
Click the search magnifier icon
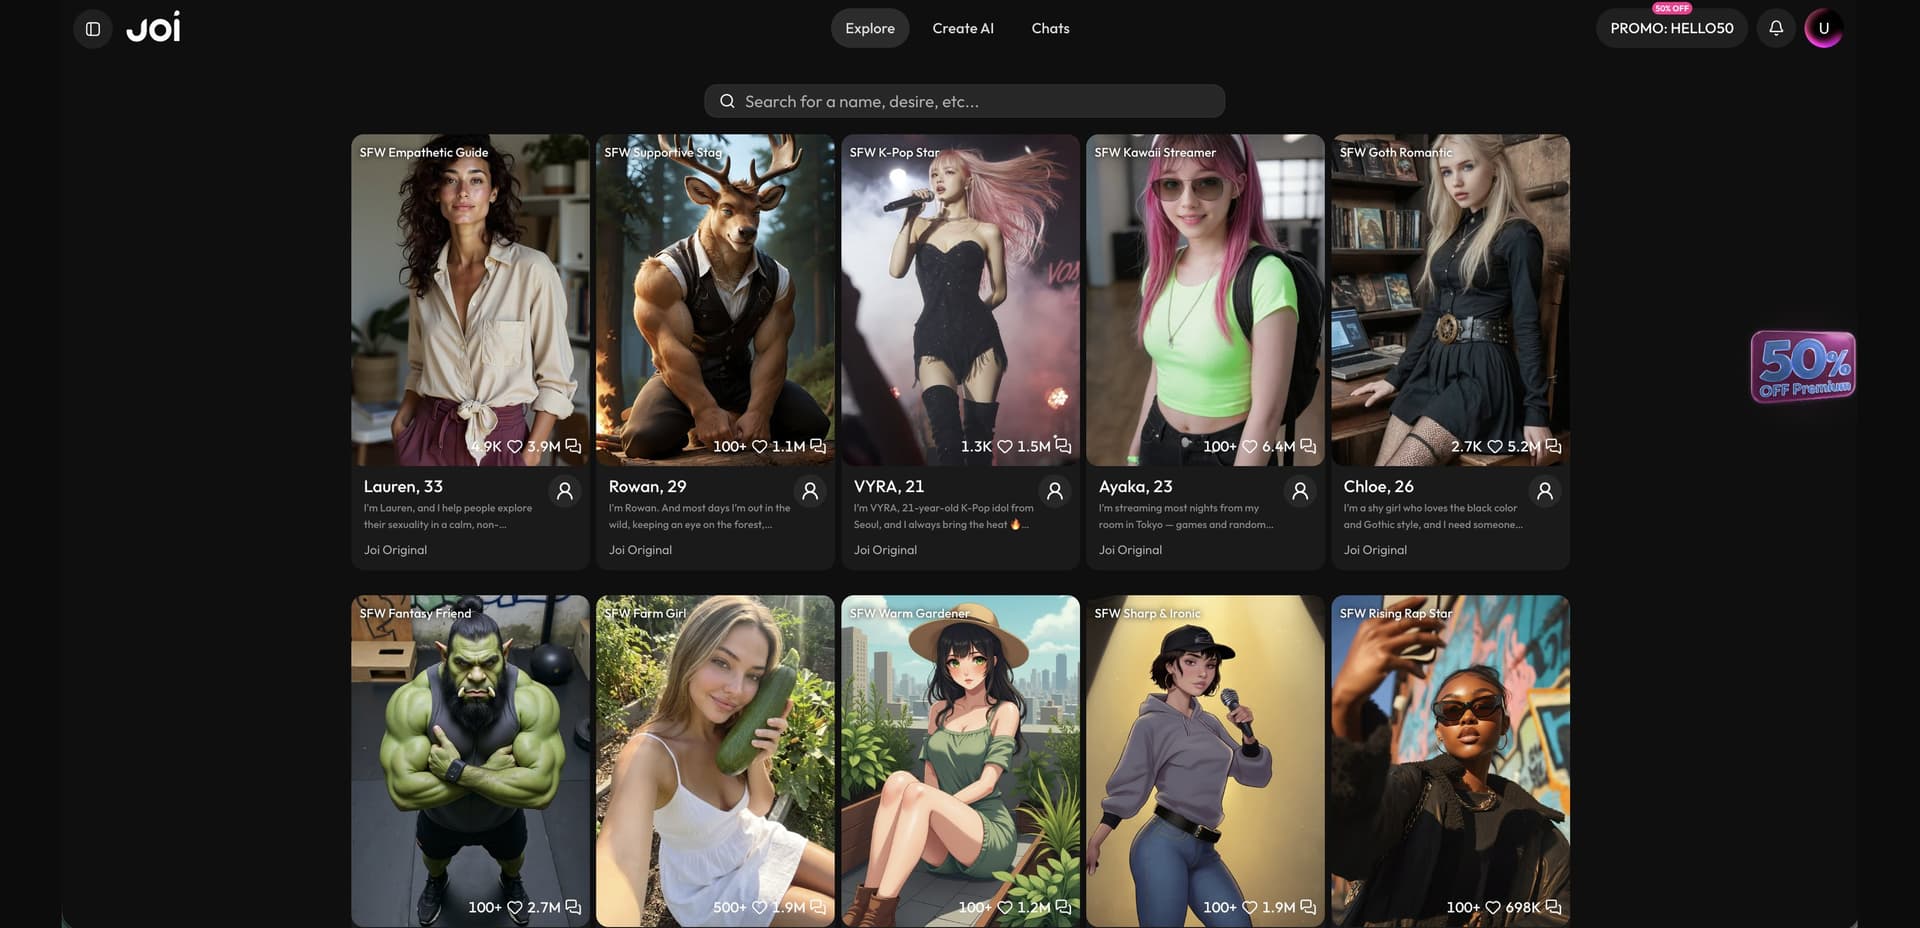727,101
